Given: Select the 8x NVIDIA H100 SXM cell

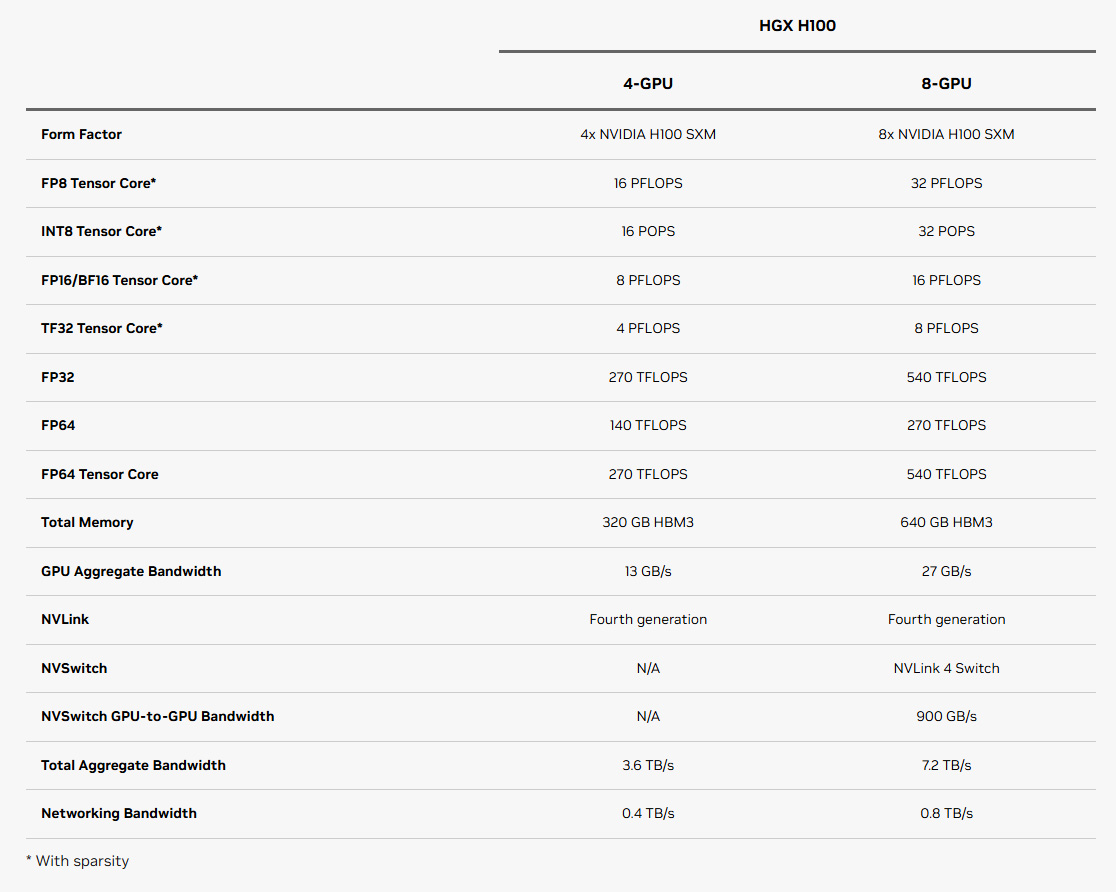Looking at the screenshot, I should (x=946, y=135).
